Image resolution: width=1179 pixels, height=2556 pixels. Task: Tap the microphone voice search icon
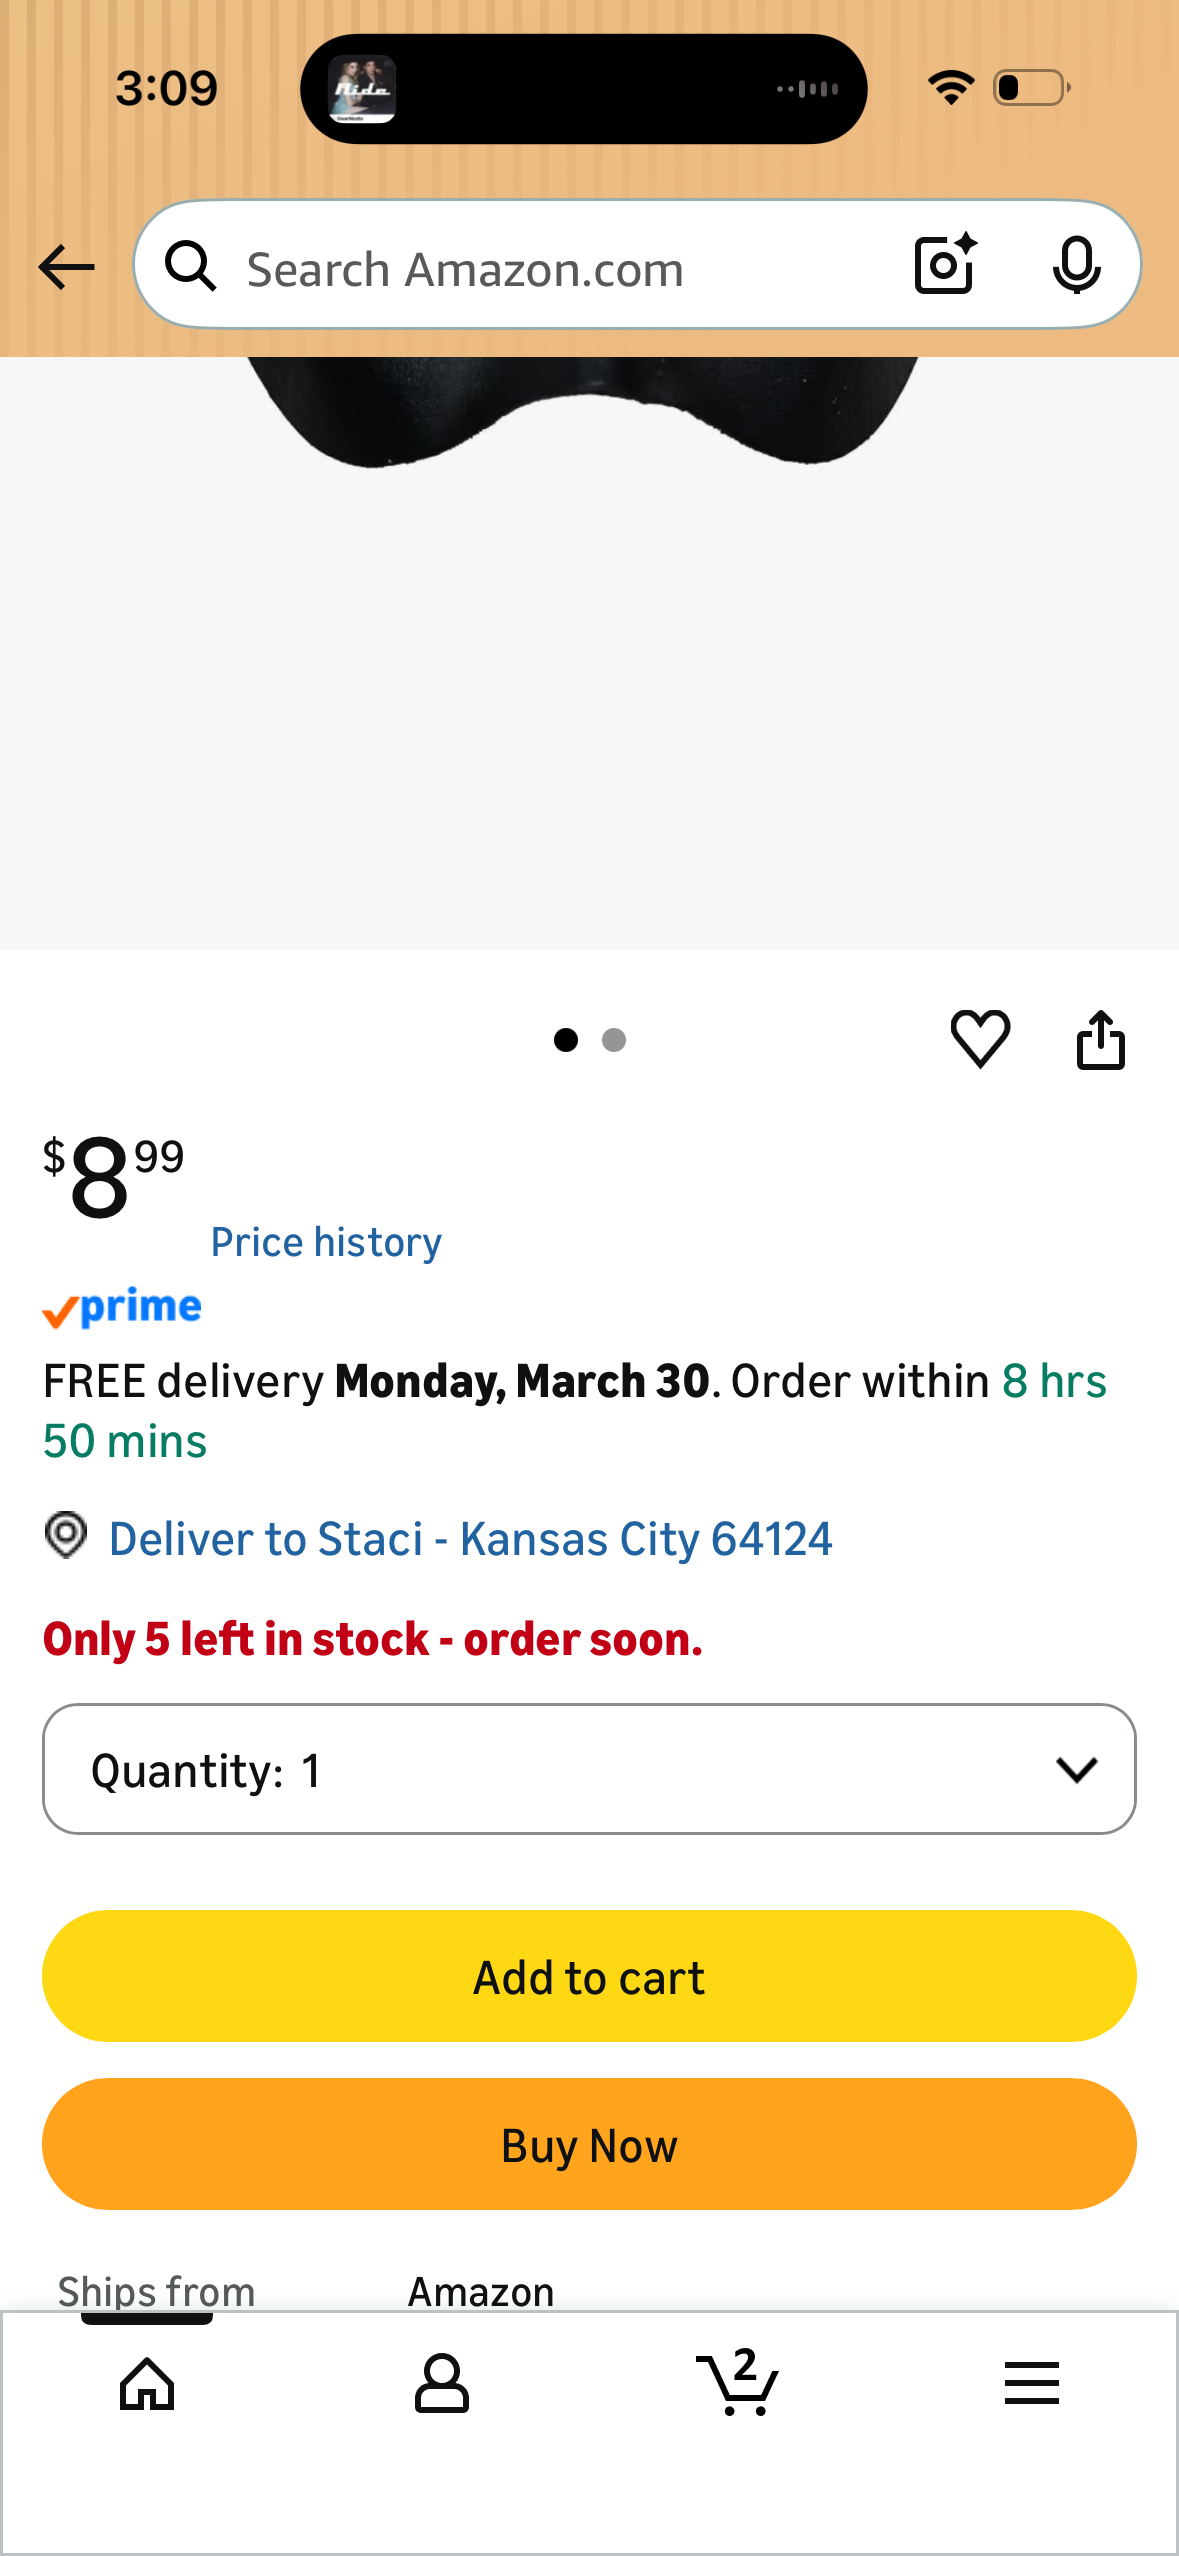pyautogui.click(x=1076, y=265)
